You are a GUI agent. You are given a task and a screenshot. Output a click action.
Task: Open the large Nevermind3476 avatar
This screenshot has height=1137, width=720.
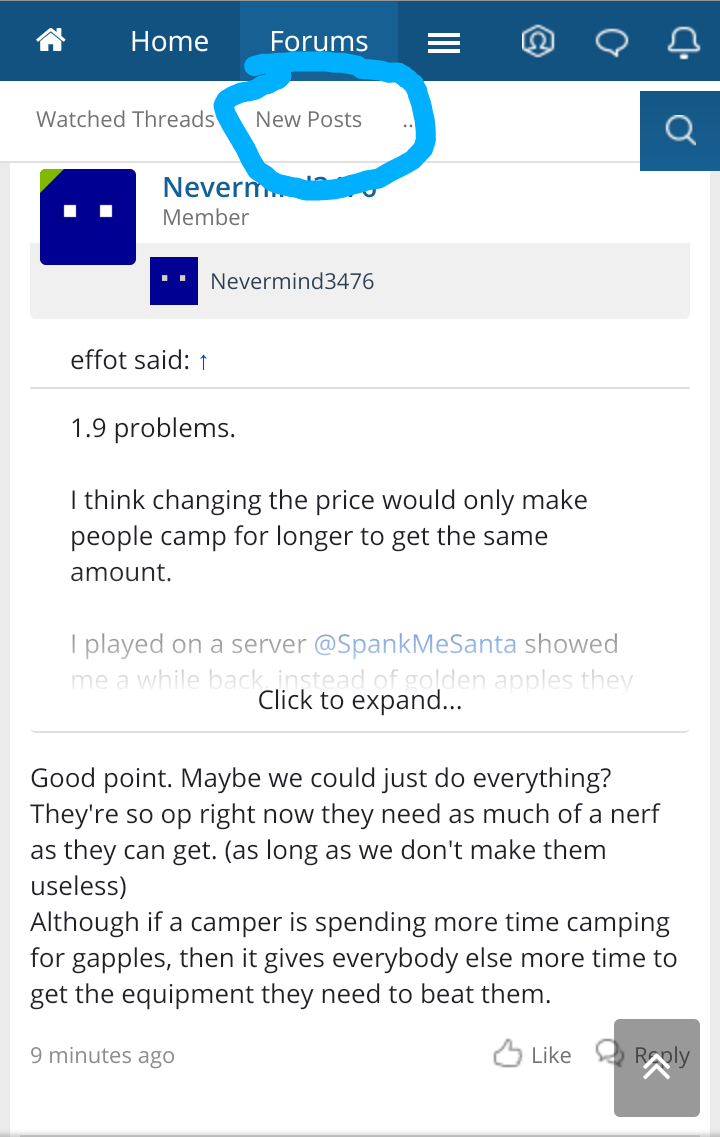(x=88, y=217)
